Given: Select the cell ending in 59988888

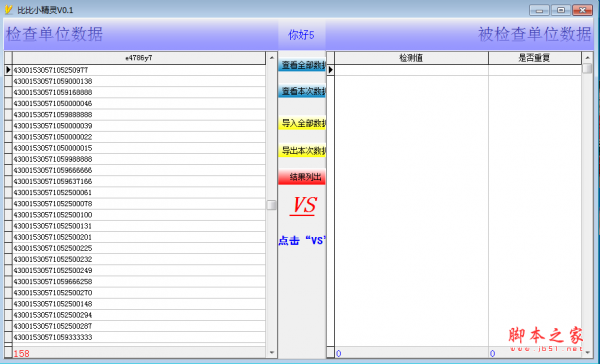Looking at the screenshot, I should tap(139, 159).
